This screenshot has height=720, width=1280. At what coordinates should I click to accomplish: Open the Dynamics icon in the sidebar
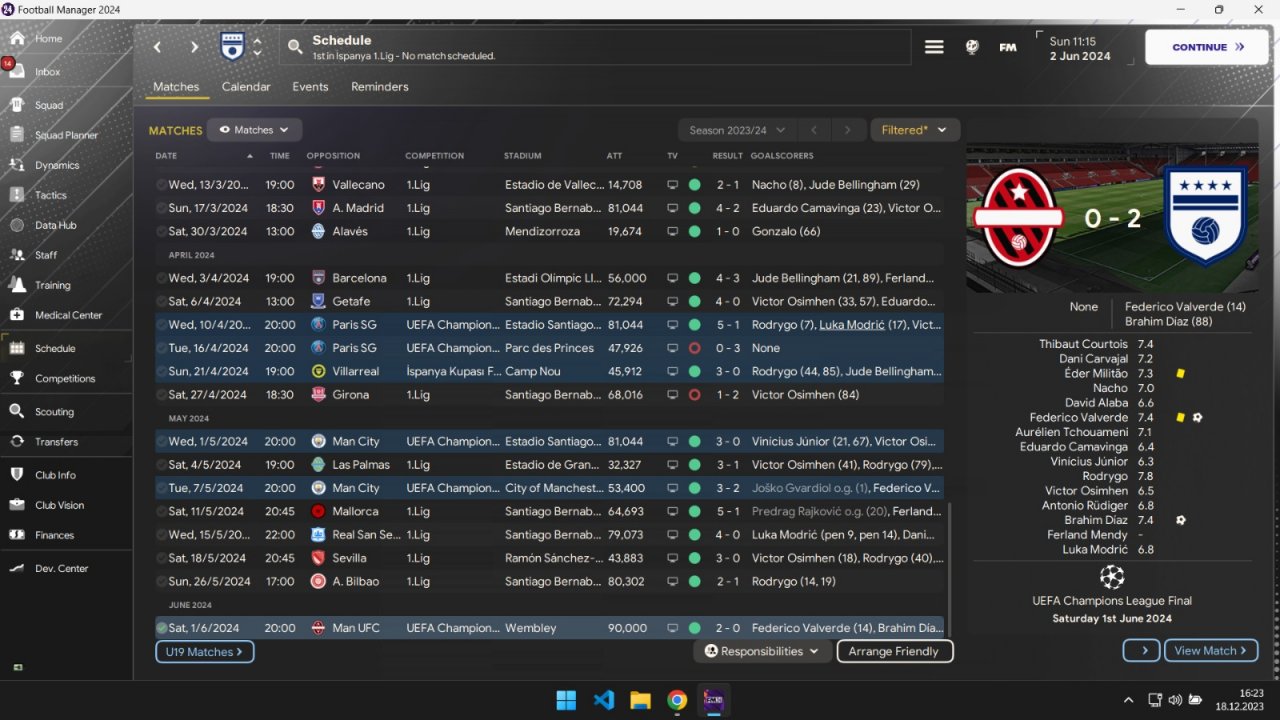[17, 165]
